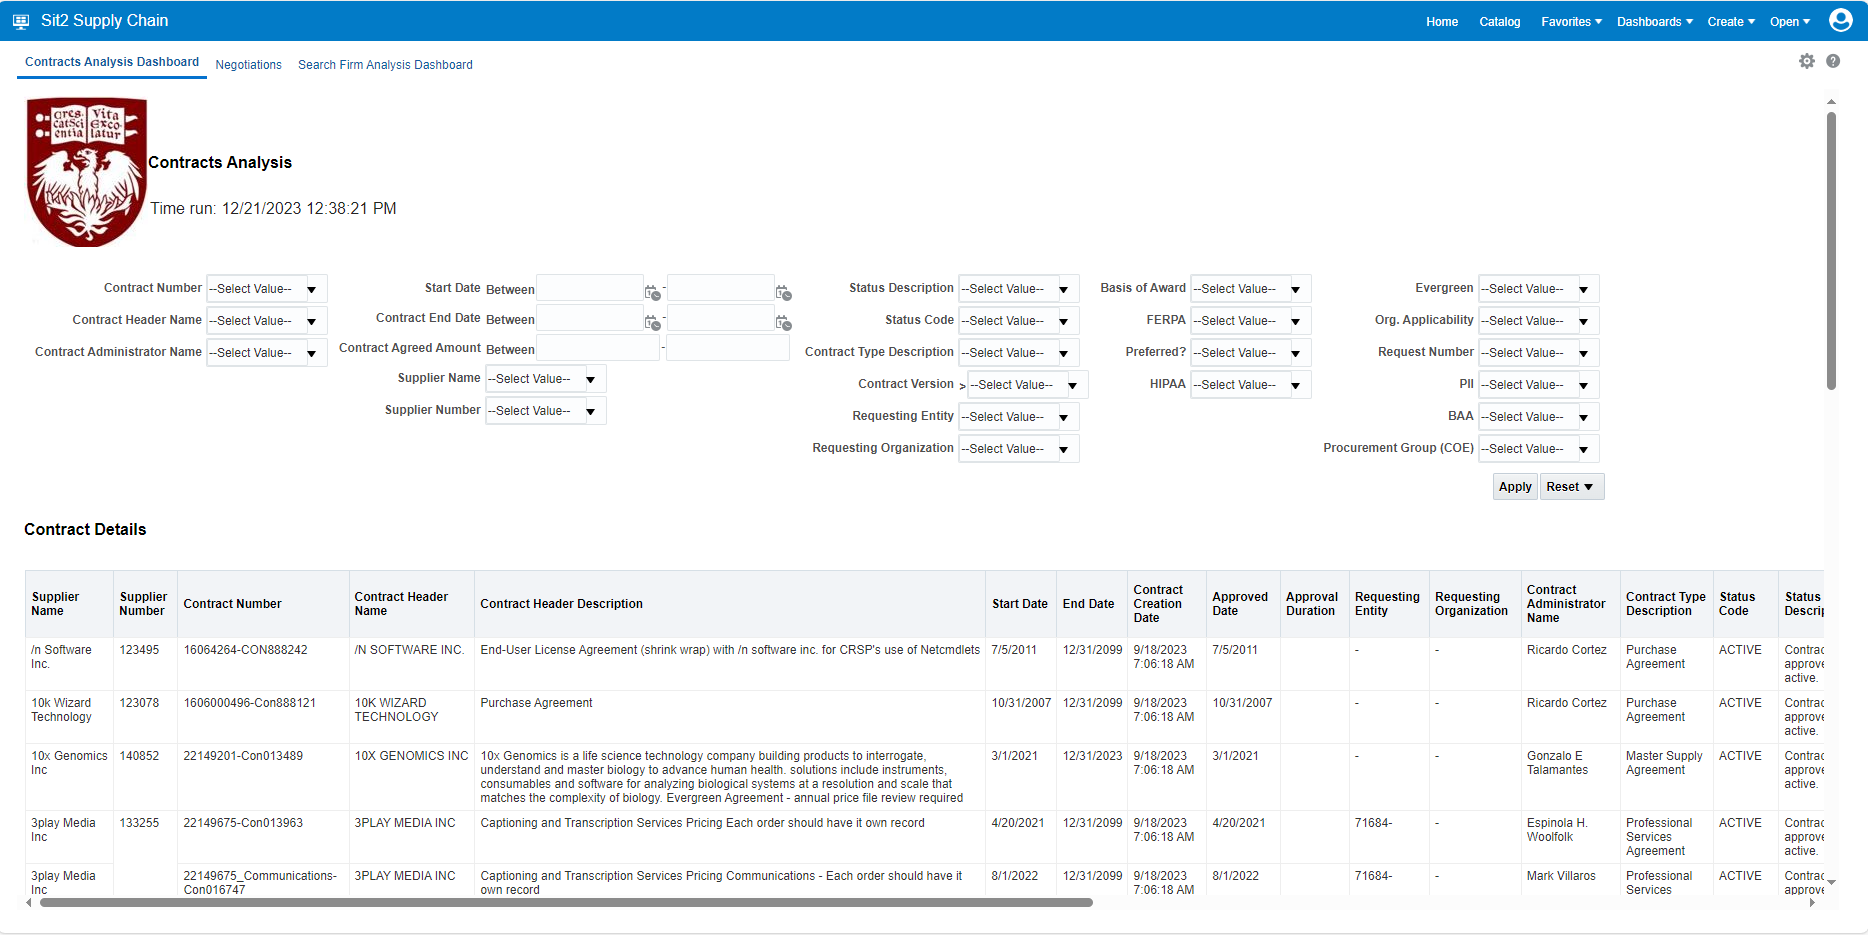Click the Contract Type Description column header
The width and height of the screenshot is (1868, 935).
pos(1665,604)
